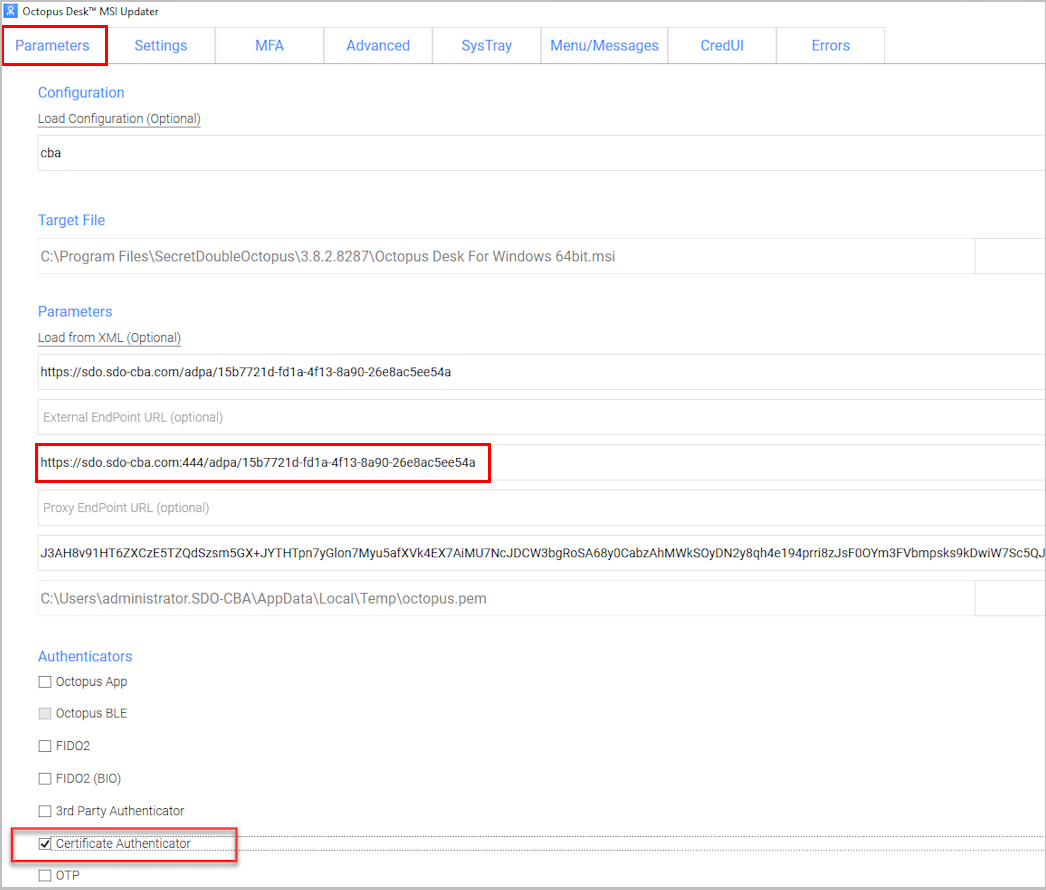Click the Load Configuration (Optional) link
The image size is (1046, 890).
[x=119, y=119]
